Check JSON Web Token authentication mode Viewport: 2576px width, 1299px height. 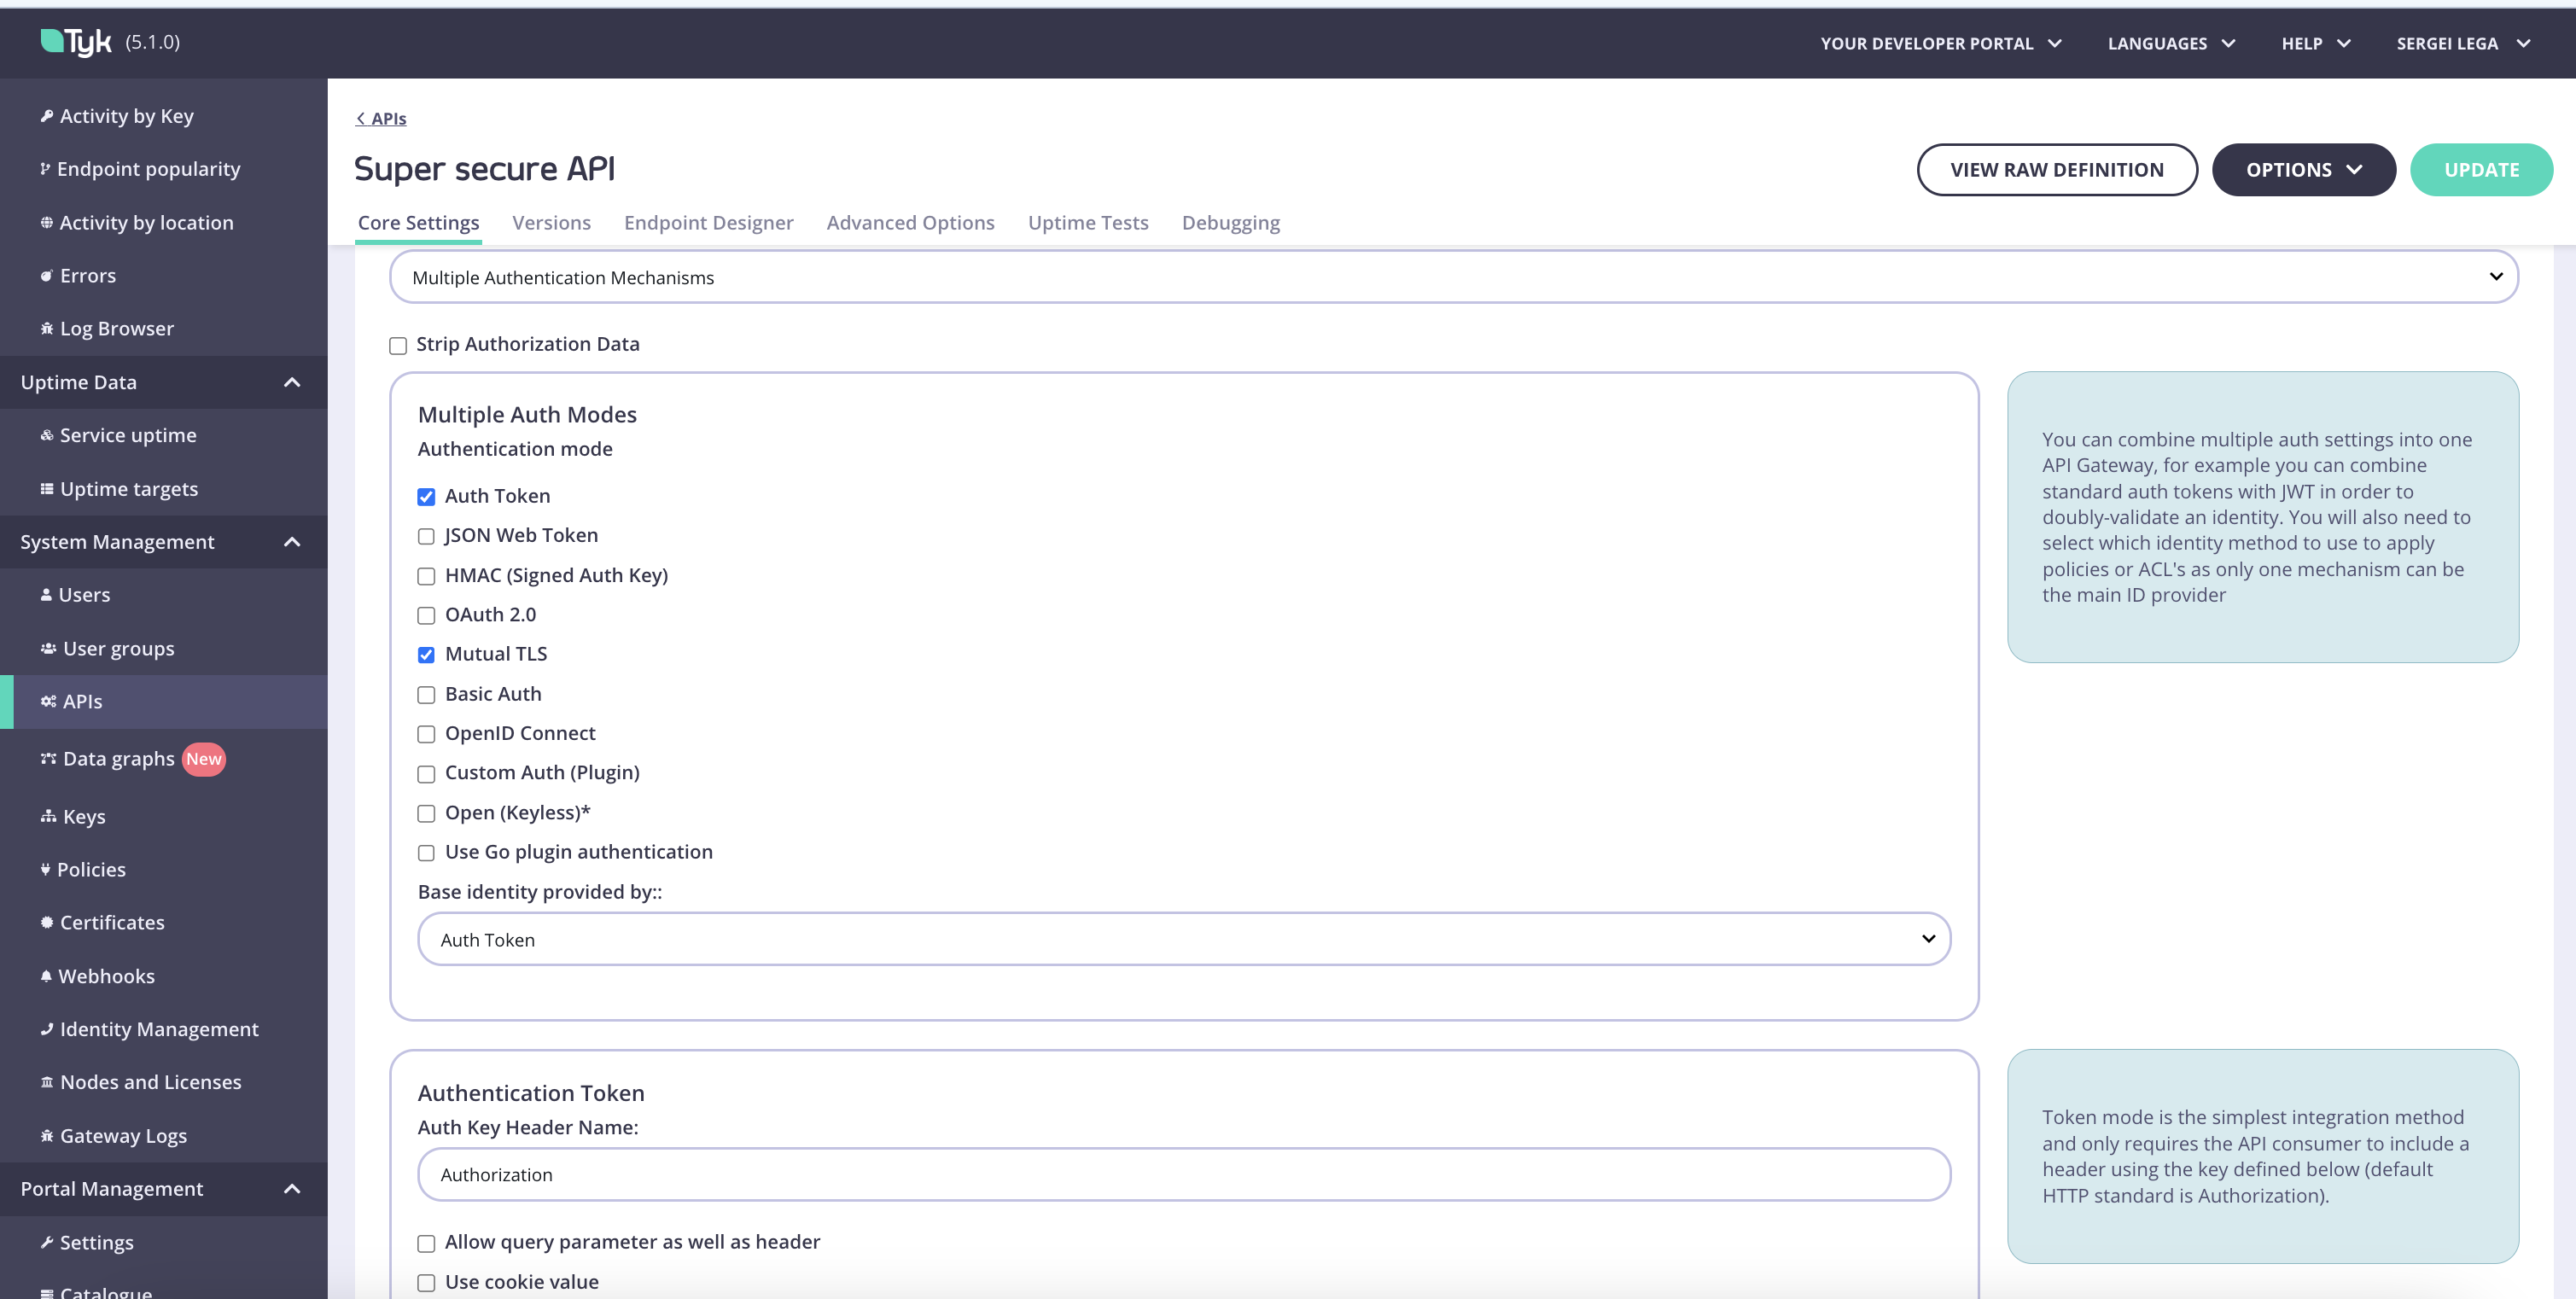[x=427, y=536]
